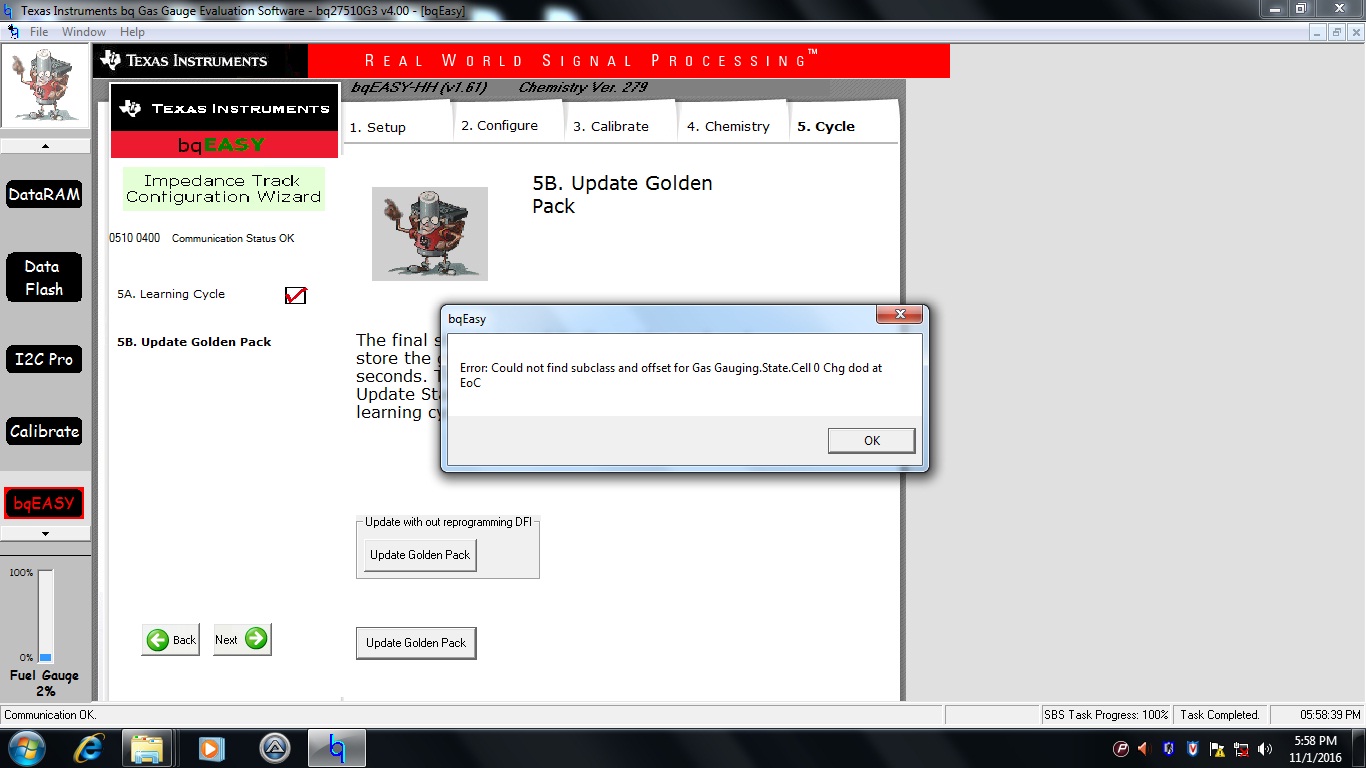Click the white volume speaker tray icon
The image size is (1366, 768).
(1265, 749)
